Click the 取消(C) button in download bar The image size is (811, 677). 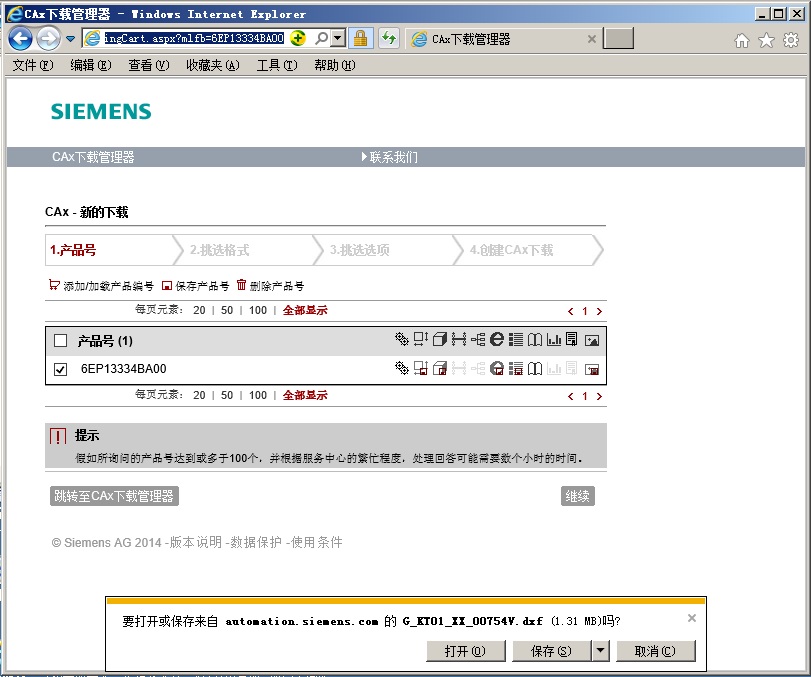(655, 651)
